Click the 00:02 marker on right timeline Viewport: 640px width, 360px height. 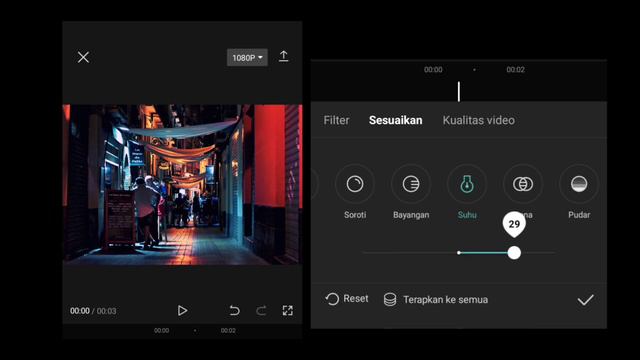[x=516, y=70]
